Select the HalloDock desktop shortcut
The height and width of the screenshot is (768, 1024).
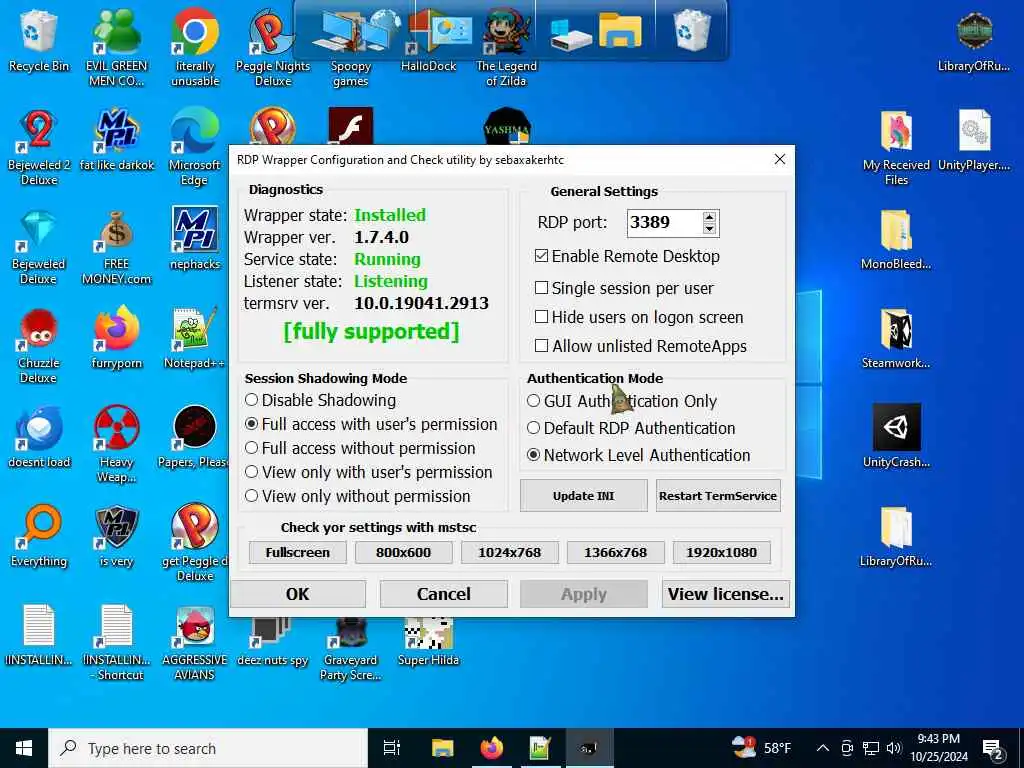point(429,40)
